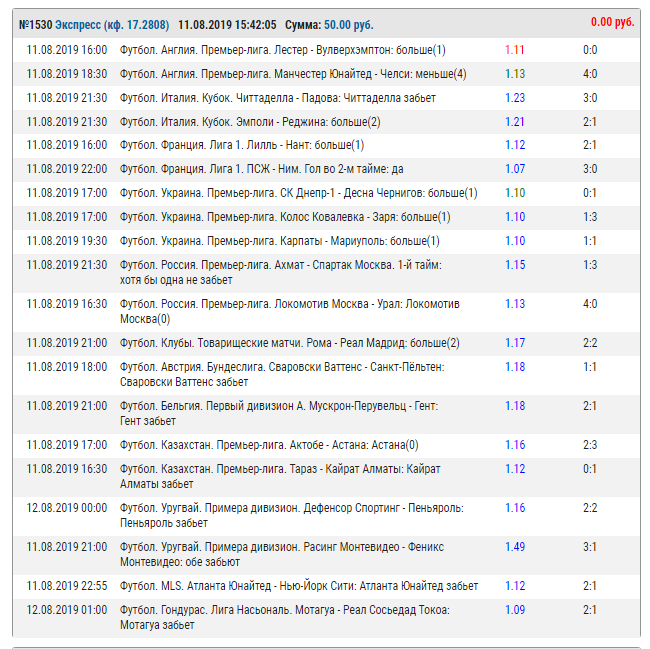
Task: Click the date 12.08.2019 01:00
Action: (67, 610)
